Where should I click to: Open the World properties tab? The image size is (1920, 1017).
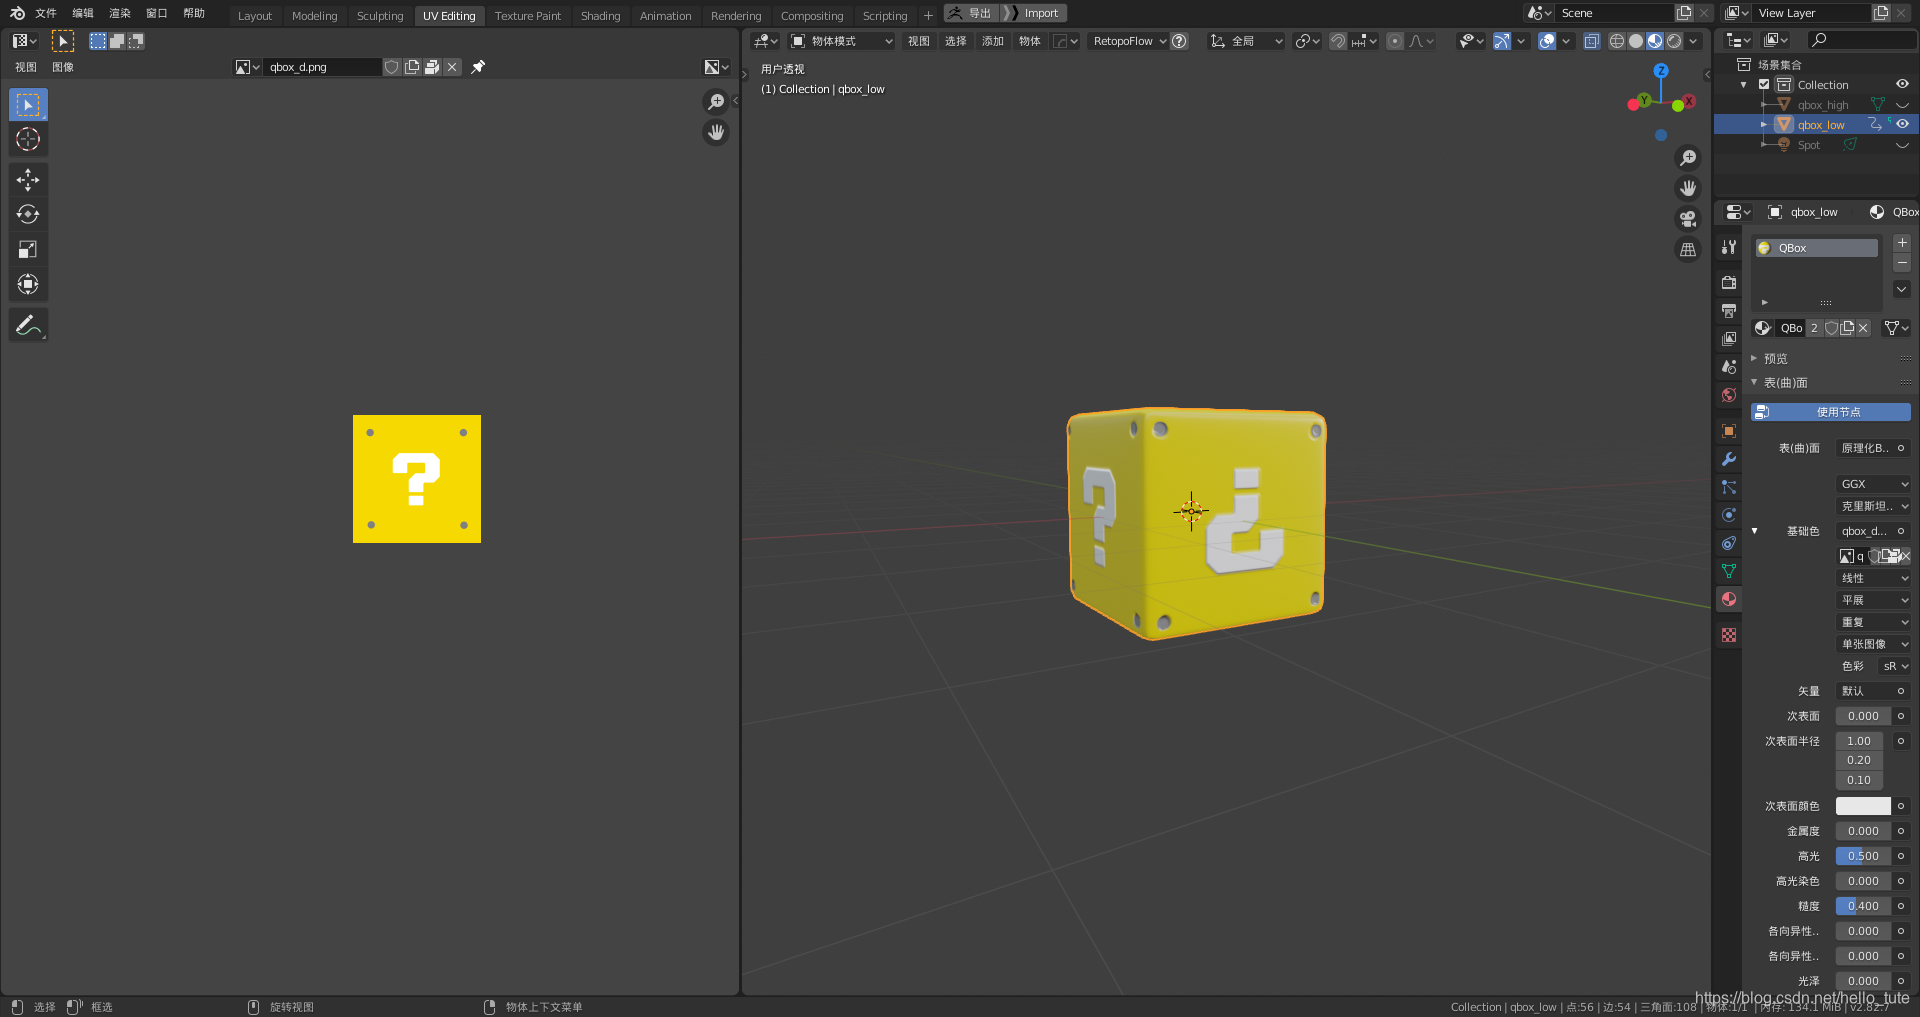pyautogui.click(x=1729, y=395)
